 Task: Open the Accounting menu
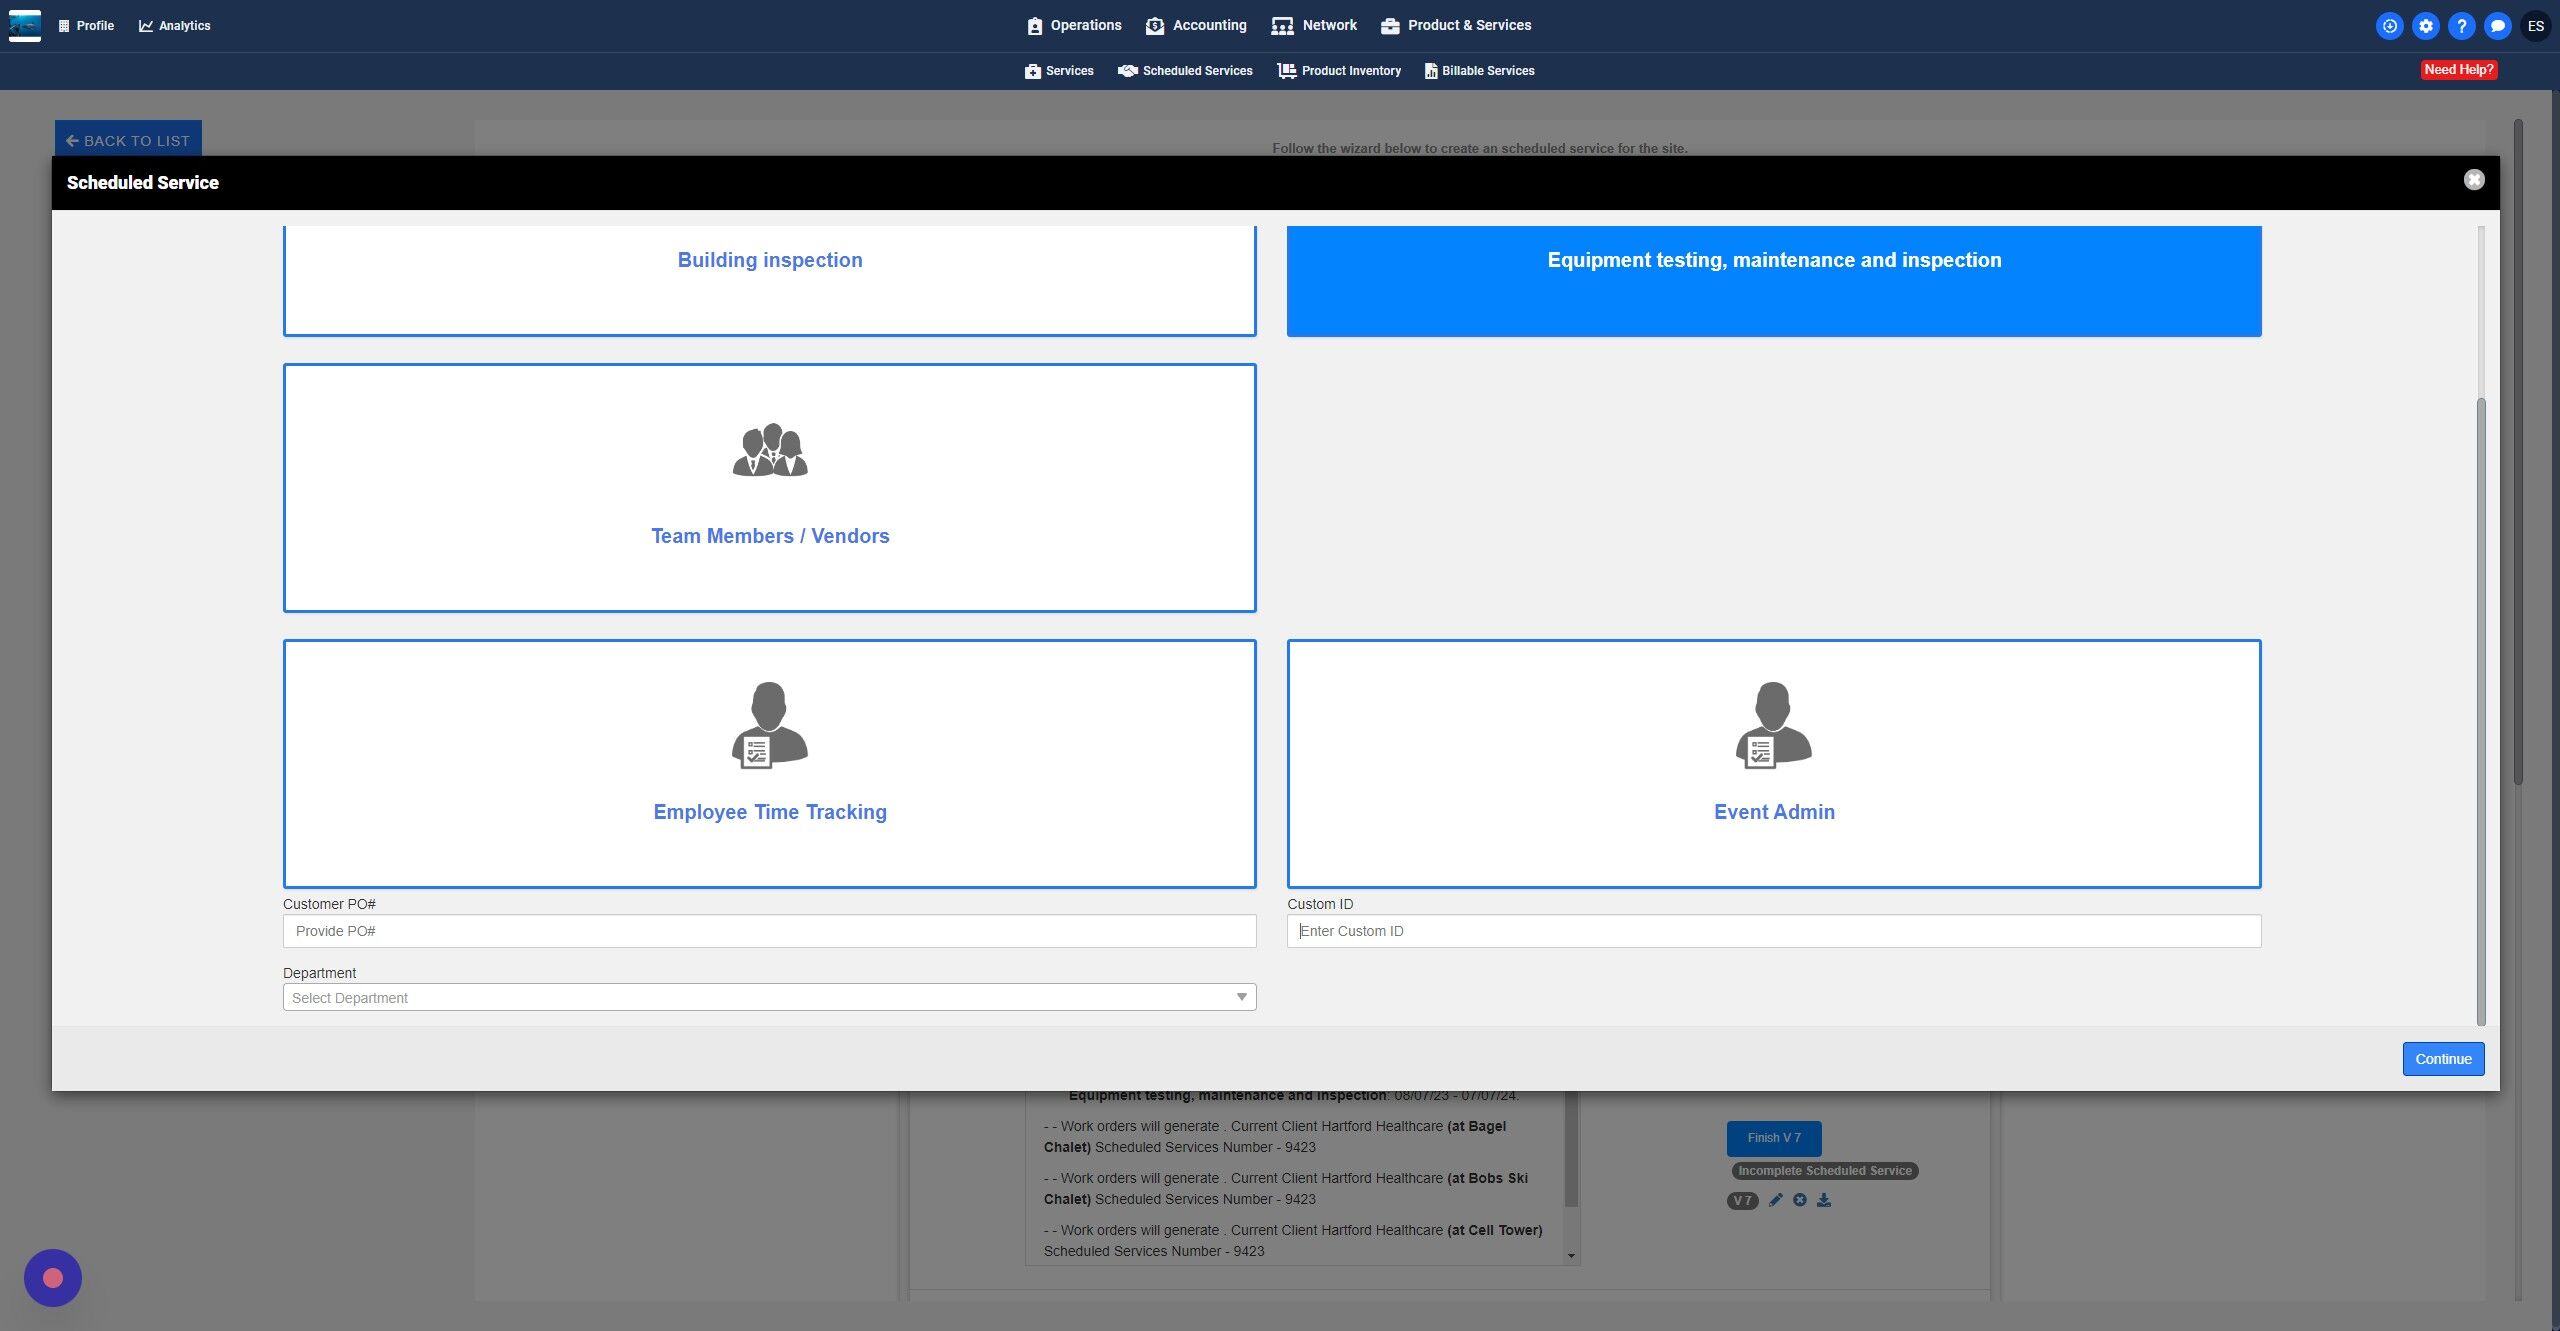point(1197,25)
